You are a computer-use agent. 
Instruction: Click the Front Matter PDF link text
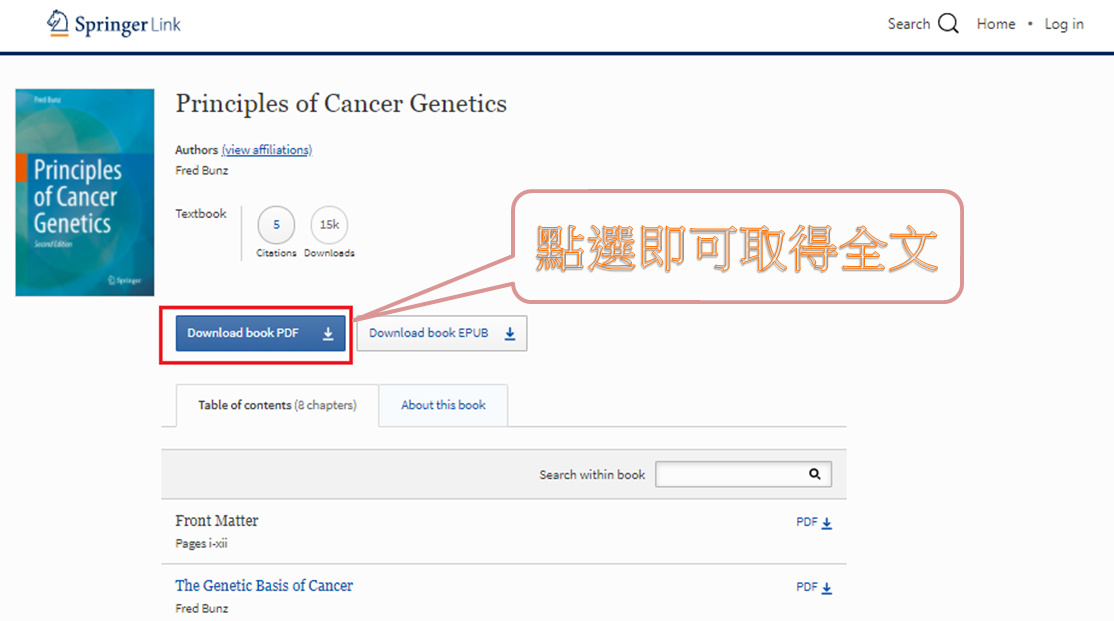pos(806,522)
